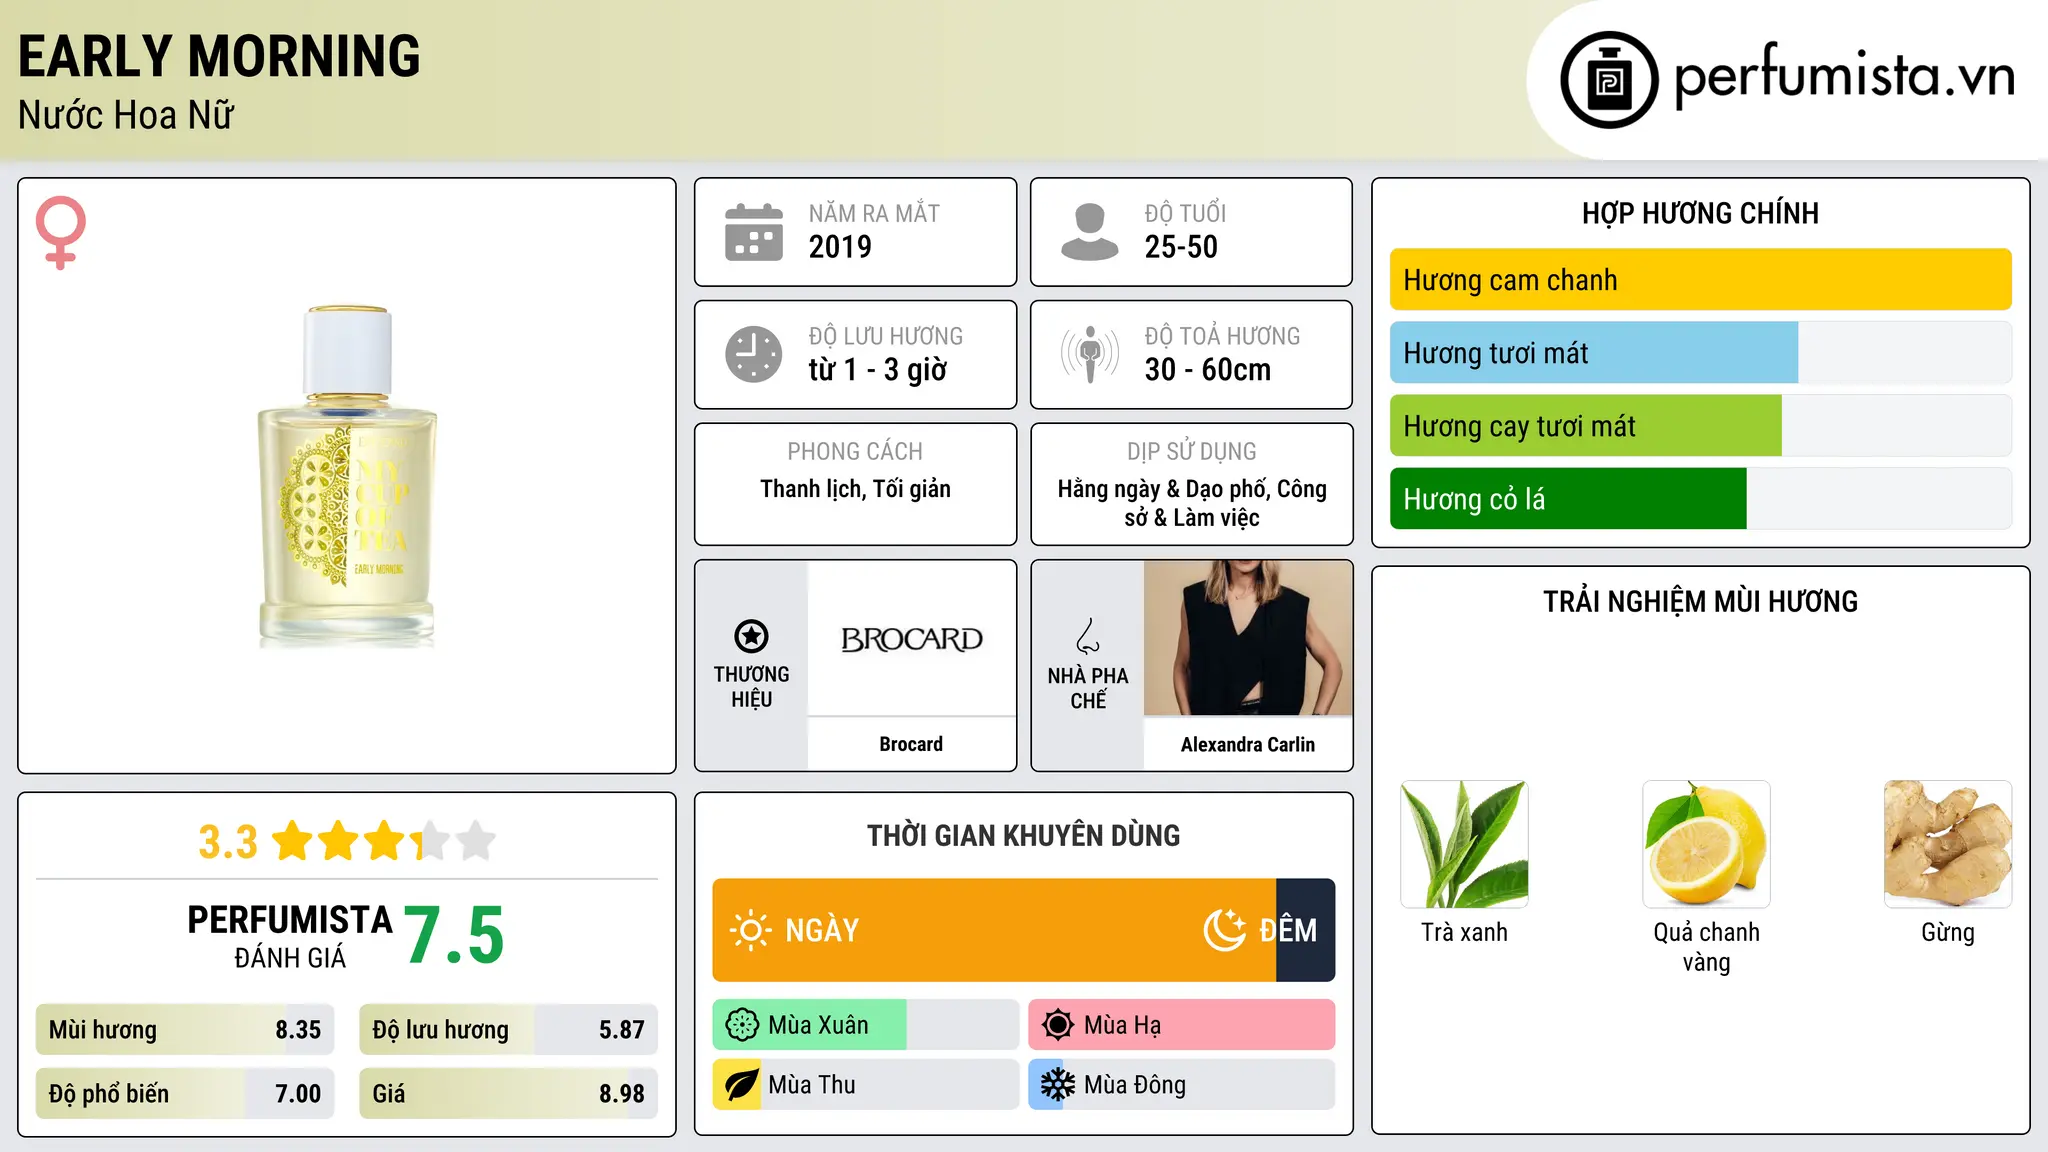2048x1152 pixels.
Task: Click the calendar icon beside Năm ra mắt
Action: 754,232
